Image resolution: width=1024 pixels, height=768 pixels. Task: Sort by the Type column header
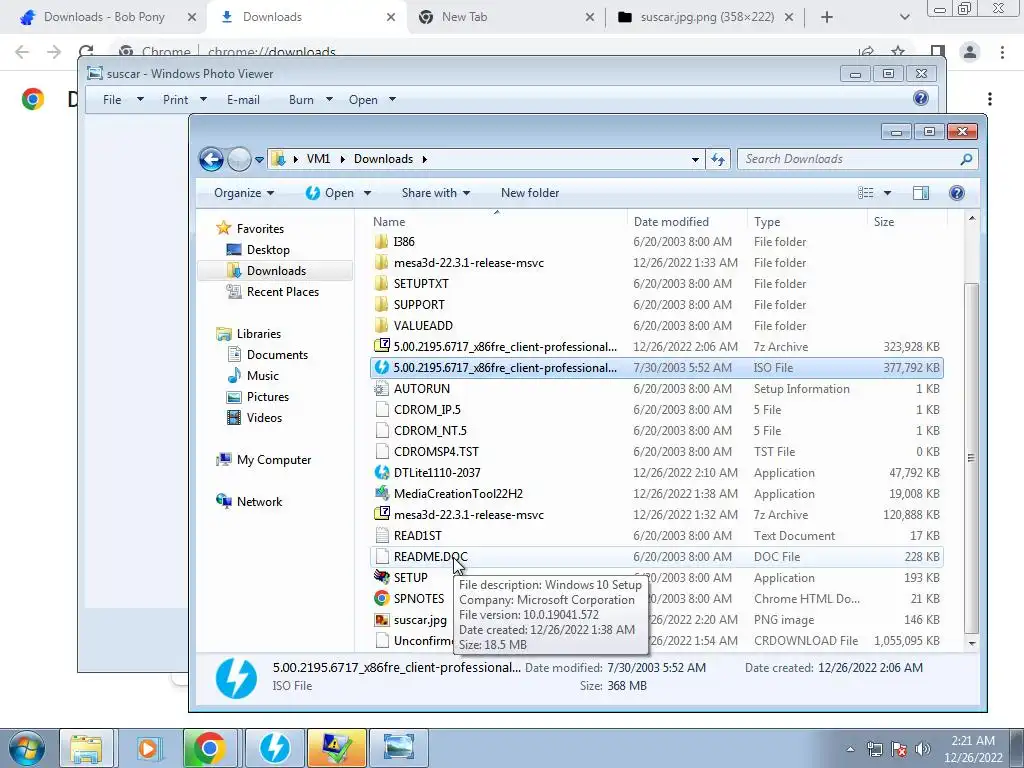click(807, 221)
